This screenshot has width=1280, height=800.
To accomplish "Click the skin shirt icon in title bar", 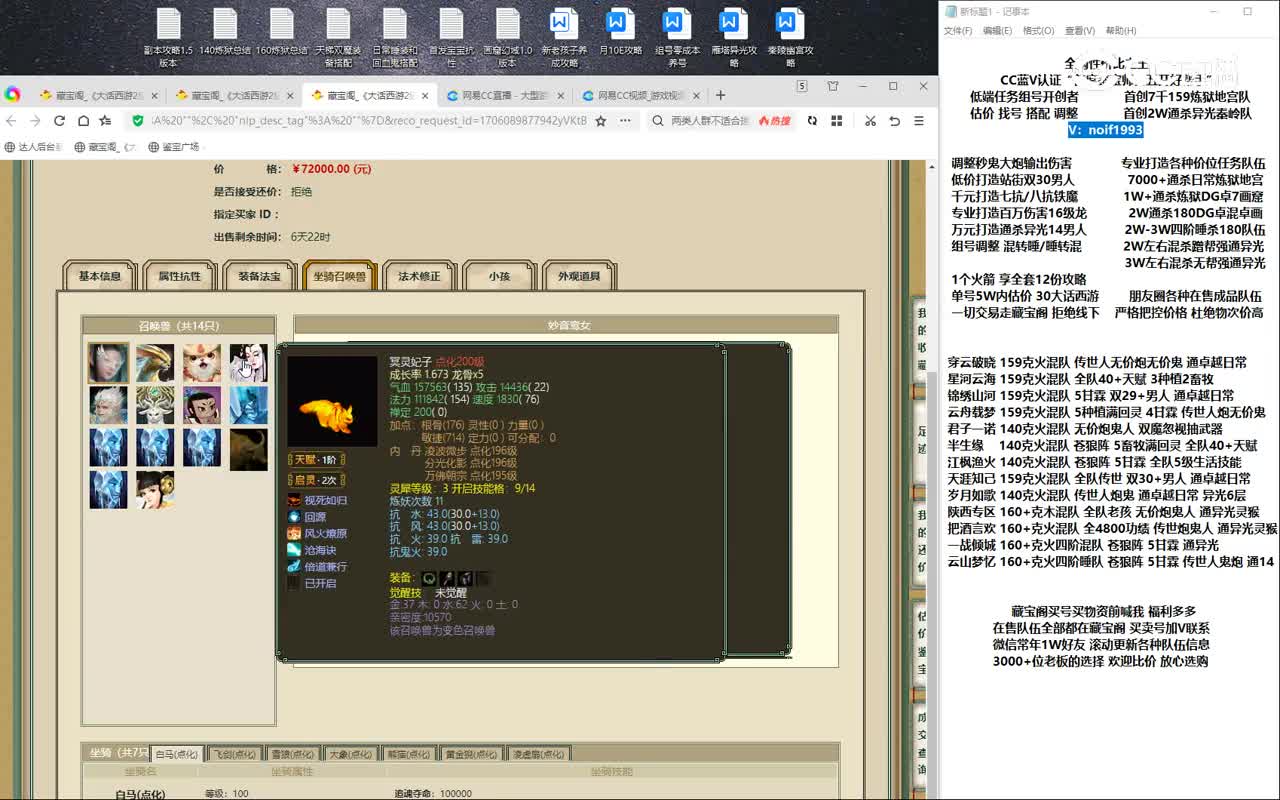I will point(833,87).
